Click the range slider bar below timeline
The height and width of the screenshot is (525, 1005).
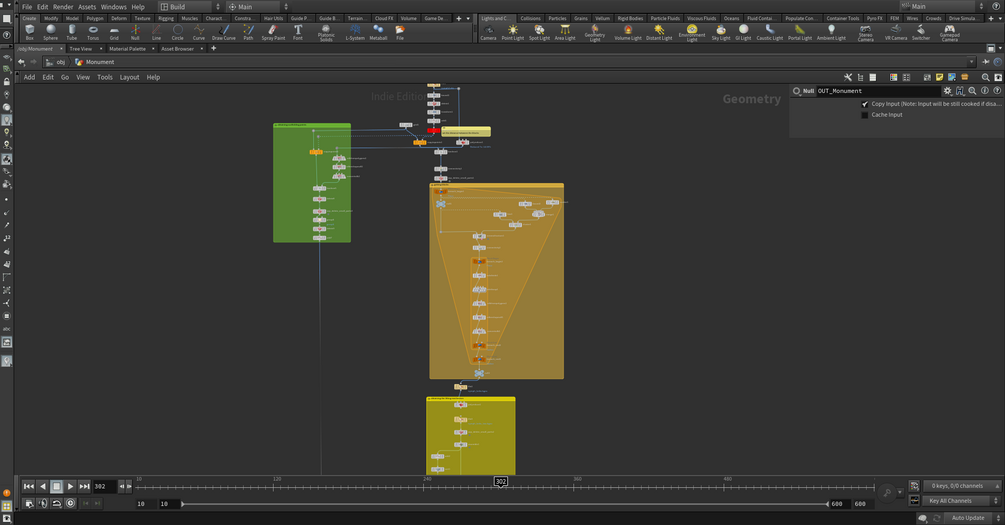(505, 504)
